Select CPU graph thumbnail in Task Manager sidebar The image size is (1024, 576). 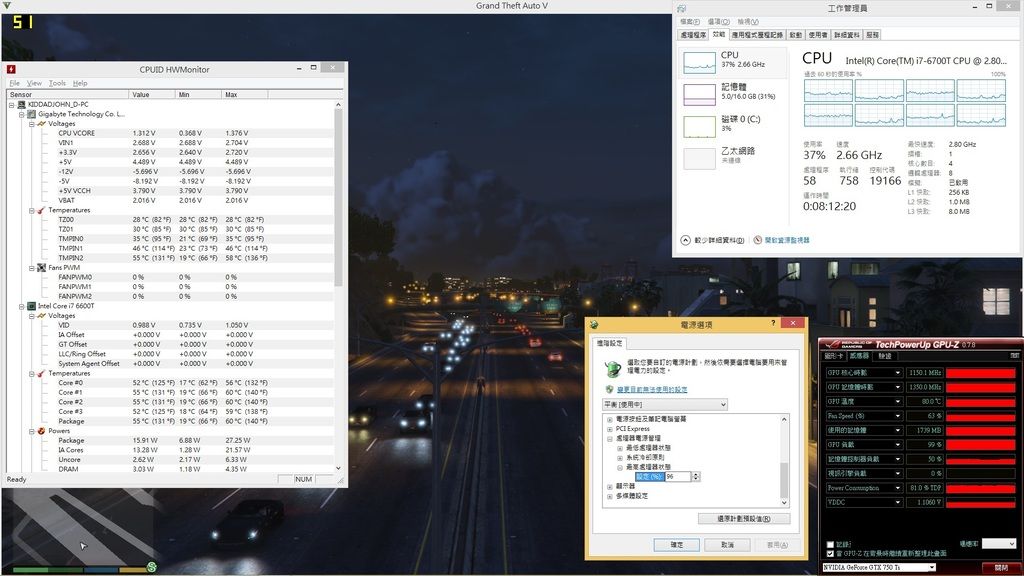click(x=699, y=62)
